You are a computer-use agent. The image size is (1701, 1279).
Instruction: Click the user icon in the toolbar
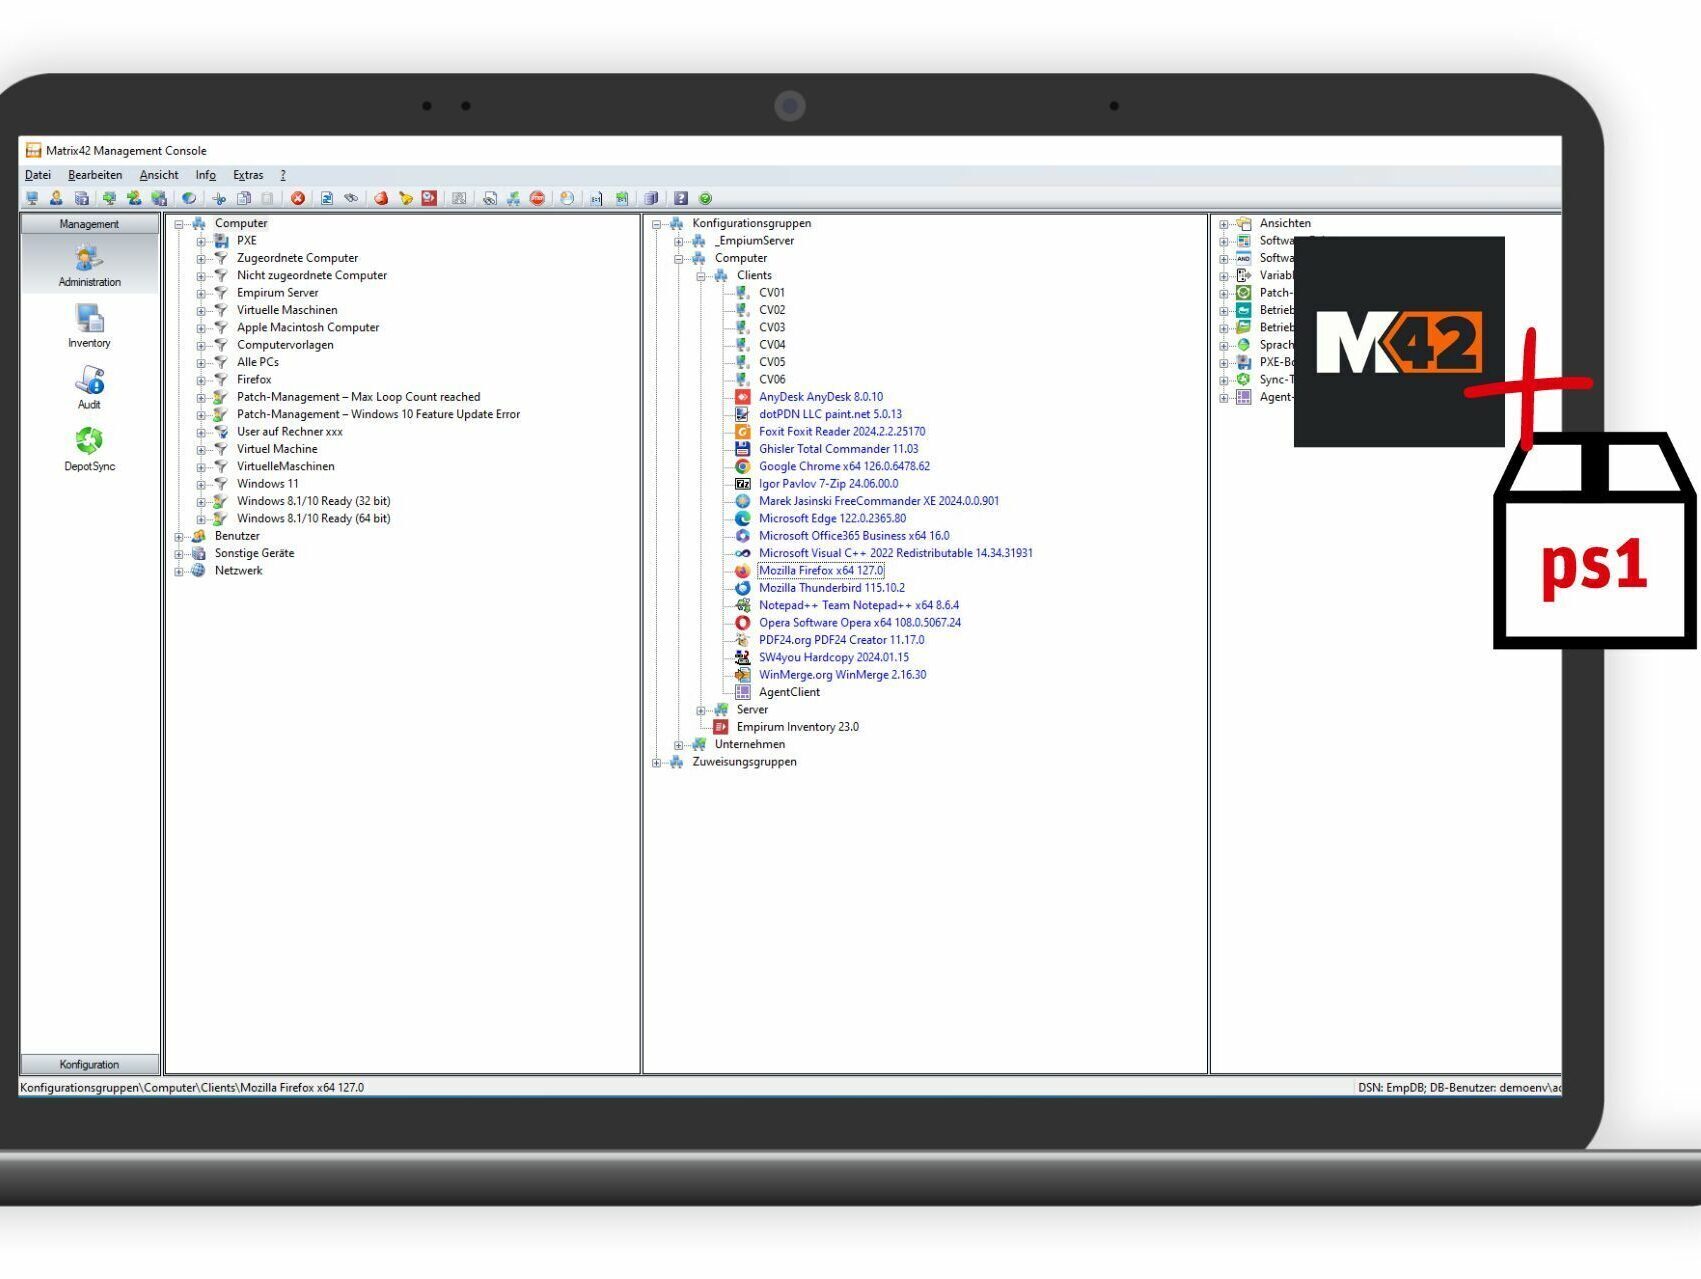(x=56, y=198)
